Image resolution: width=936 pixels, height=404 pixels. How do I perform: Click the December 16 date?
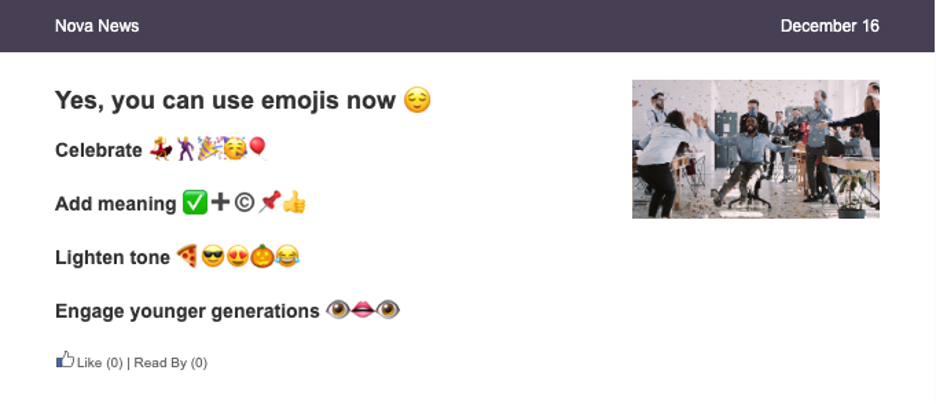[830, 26]
